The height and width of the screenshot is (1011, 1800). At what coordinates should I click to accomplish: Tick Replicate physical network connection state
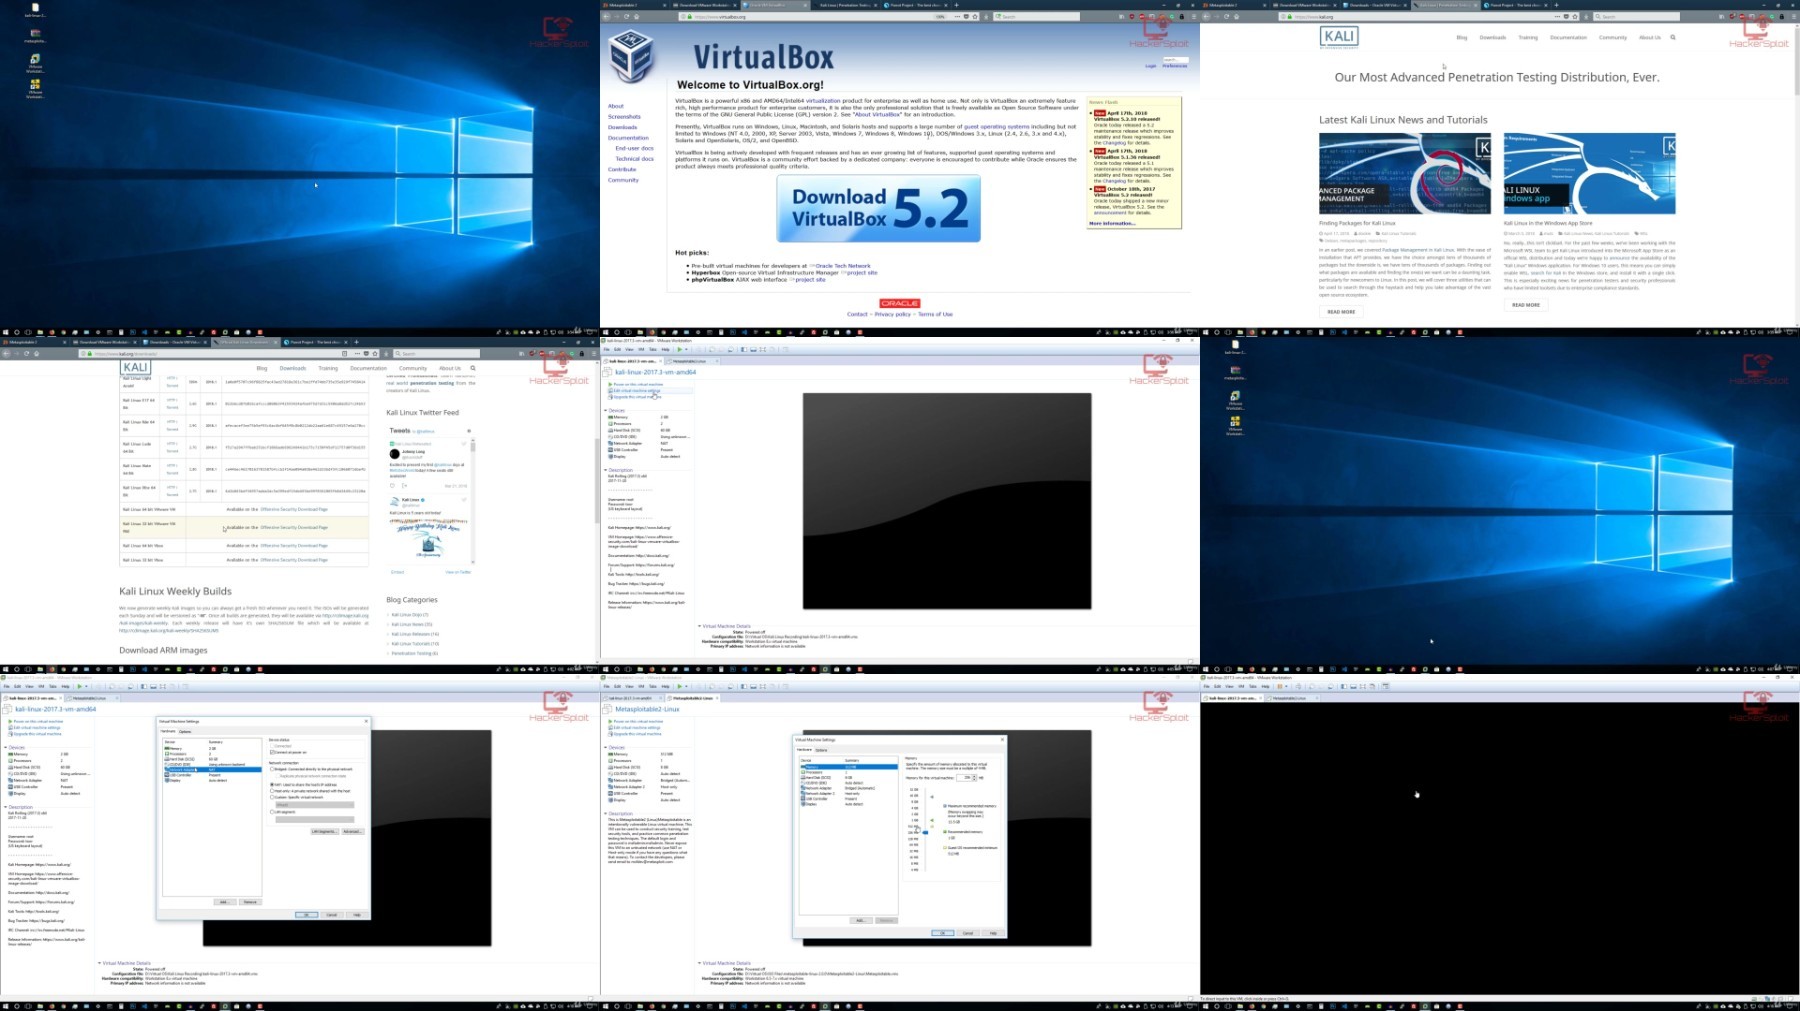[277, 776]
